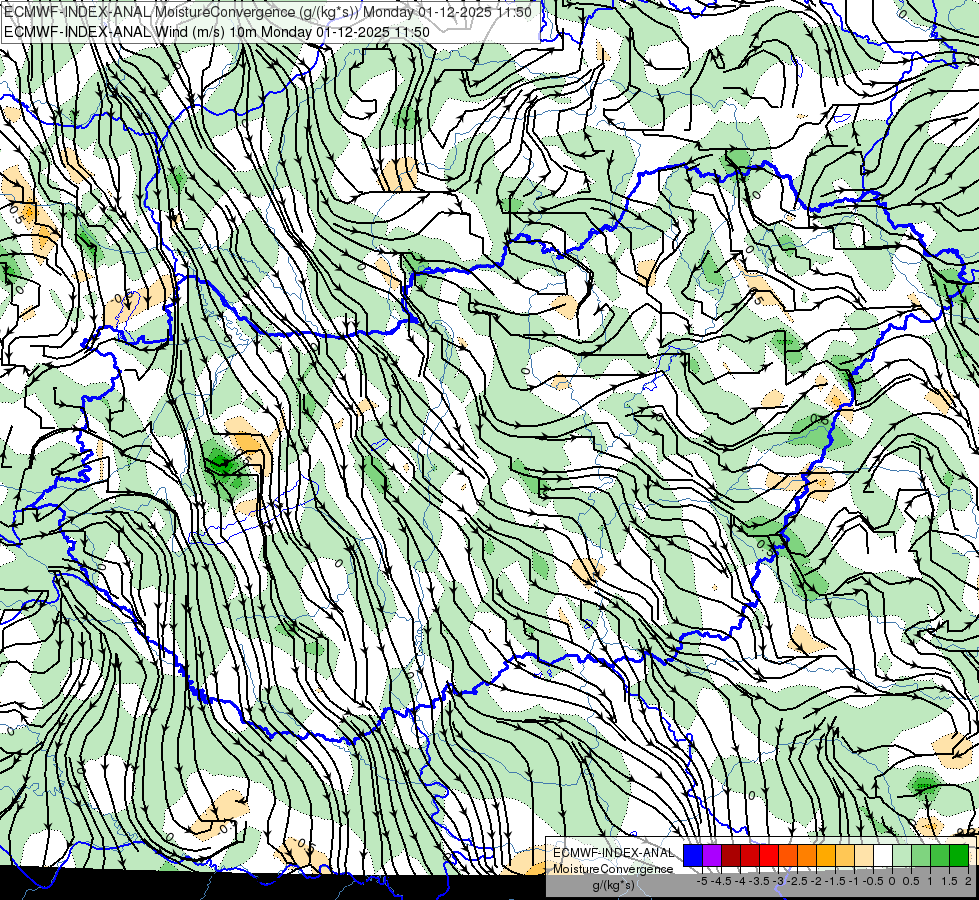Click the purple legend swatch

click(x=712, y=856)
